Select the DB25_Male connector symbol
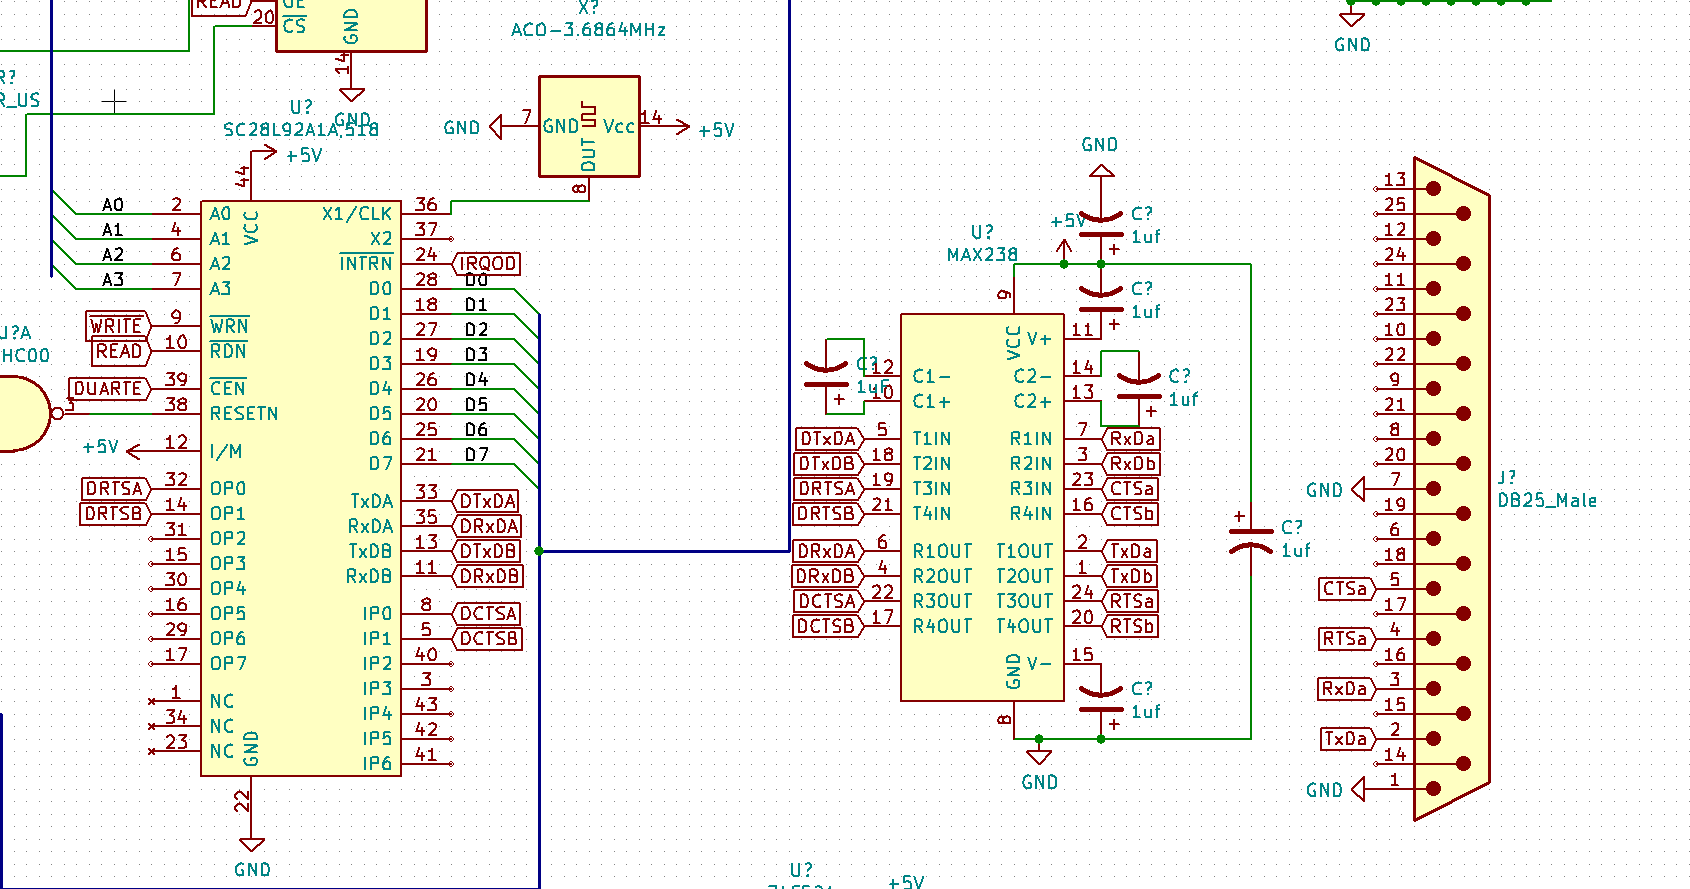 pos(1451,489)
